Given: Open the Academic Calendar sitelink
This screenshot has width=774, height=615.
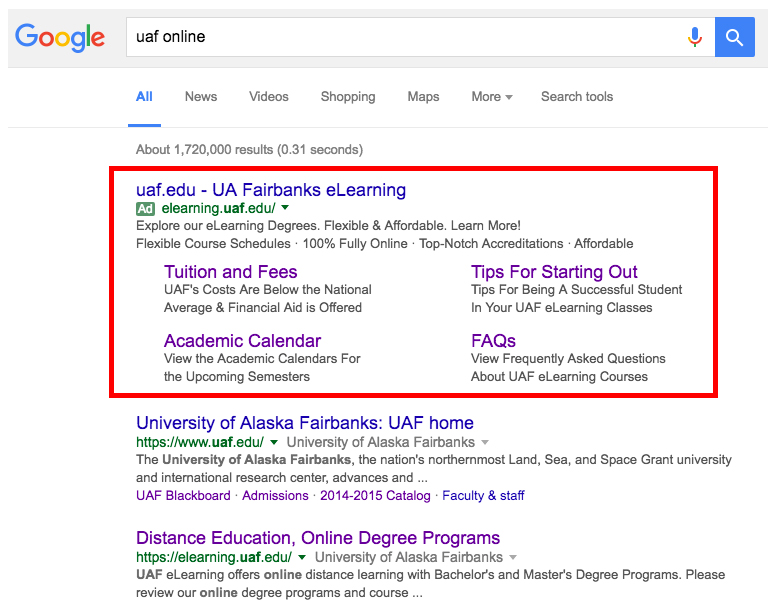Looking at the screenshot, I should point(242,341).
